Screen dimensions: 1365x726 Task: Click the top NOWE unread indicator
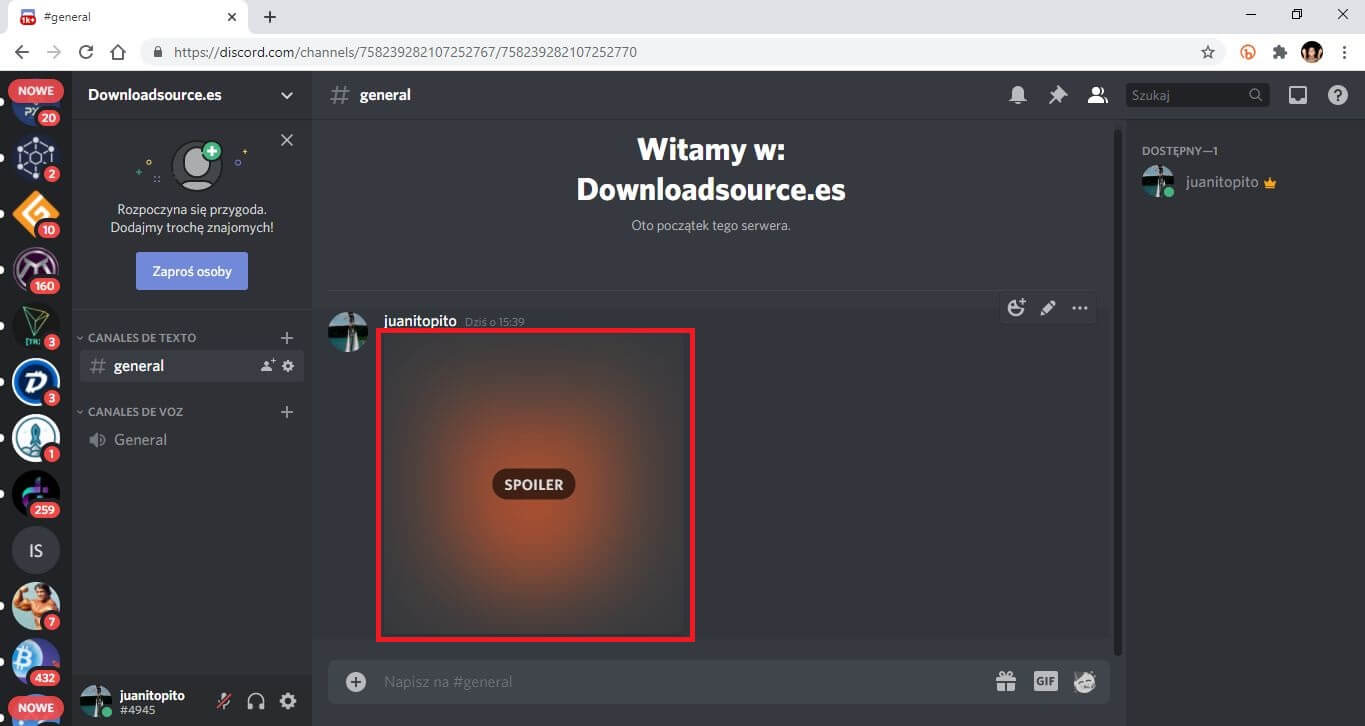tap(36, 91)
